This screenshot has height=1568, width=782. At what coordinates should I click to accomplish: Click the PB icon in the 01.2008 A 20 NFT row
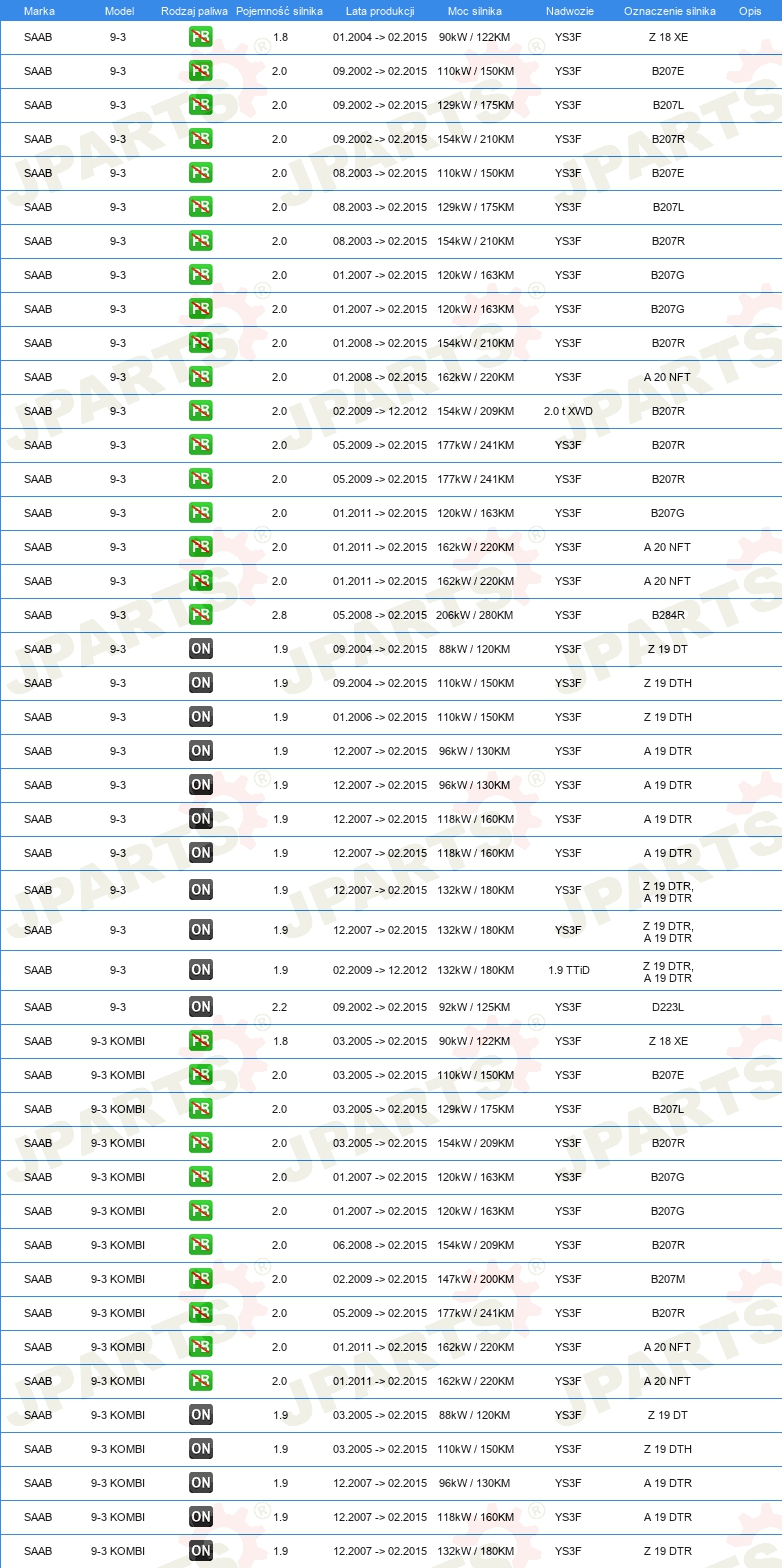[200, 378]
